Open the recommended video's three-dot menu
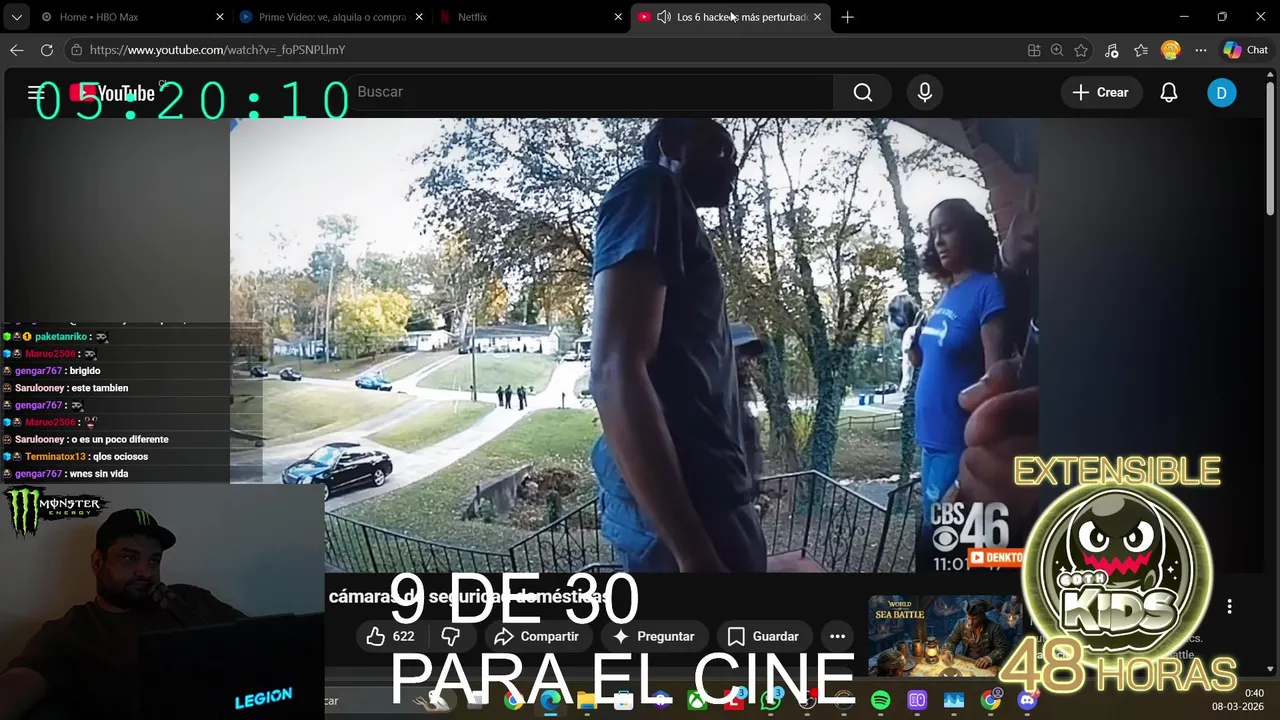The height and width of the screenshot is (720, 1280). click(x=1229, y=606)
